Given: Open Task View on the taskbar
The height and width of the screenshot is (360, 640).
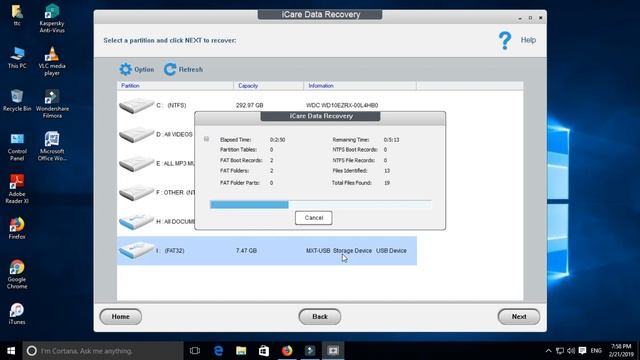Looking at the screenshot, I should tap(195, 351).
